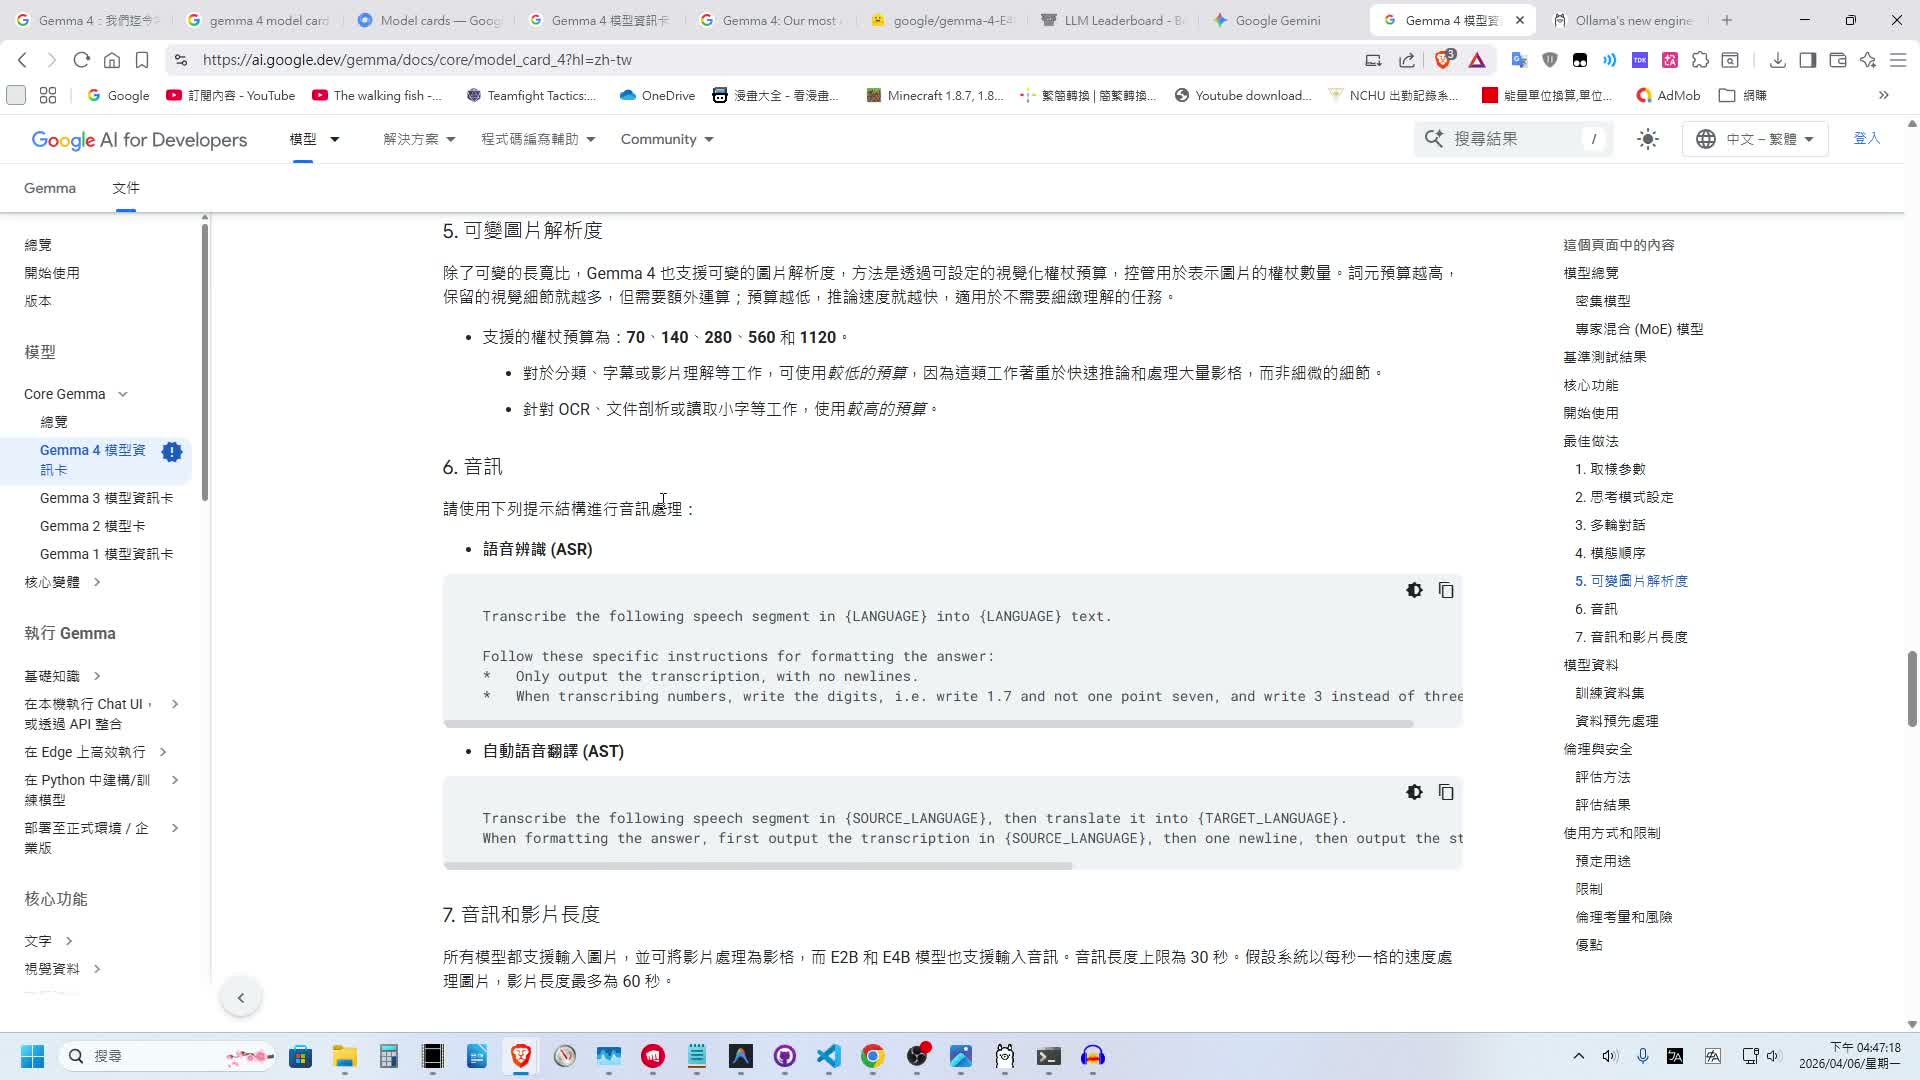The width and height of the screenshot is (1920, 1080).
Task: Collapse left navigation panel arrow
Action: pos(241,997)
